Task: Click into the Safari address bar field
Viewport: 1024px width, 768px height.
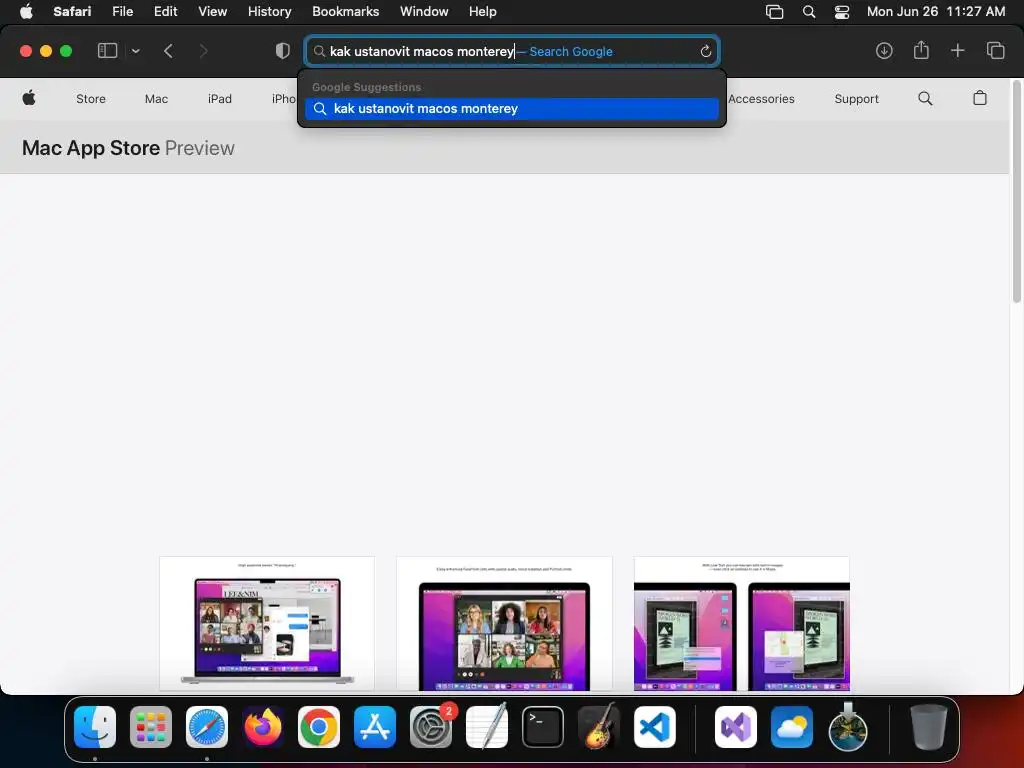Action: point(512,51)
